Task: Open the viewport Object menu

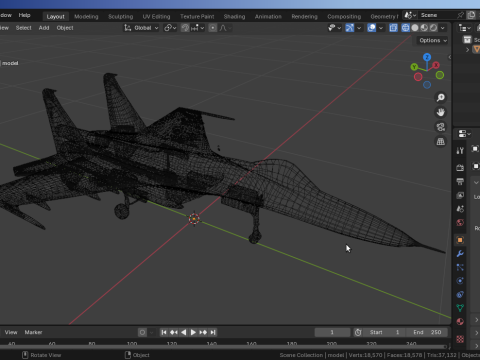Action: tap(65, 28)
